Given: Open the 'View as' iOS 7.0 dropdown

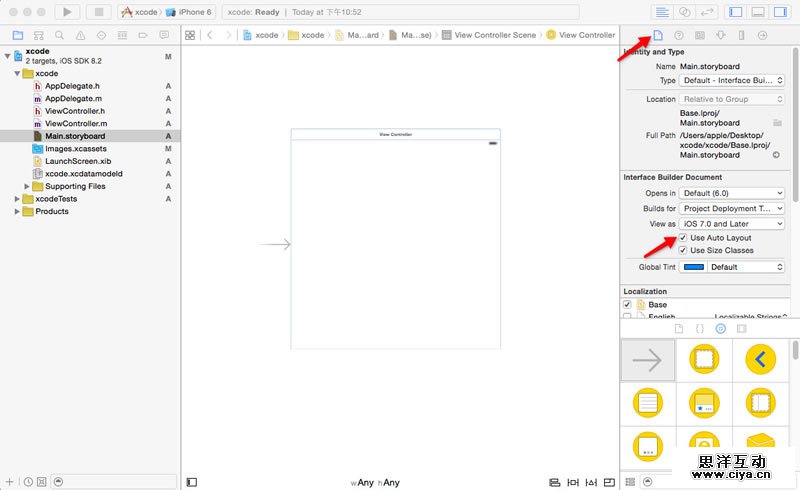Looking at the screenshot, I should 731,224.
